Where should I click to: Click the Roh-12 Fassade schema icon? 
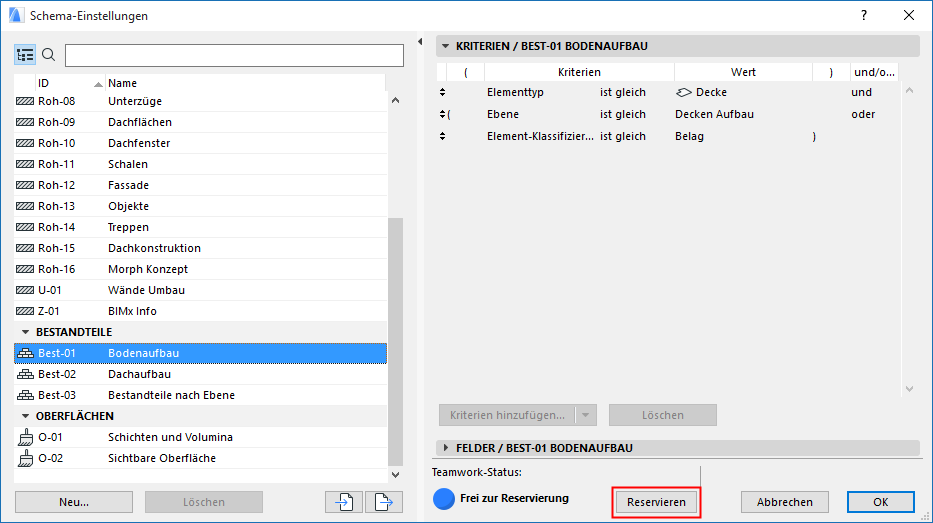tap(25, 185)
